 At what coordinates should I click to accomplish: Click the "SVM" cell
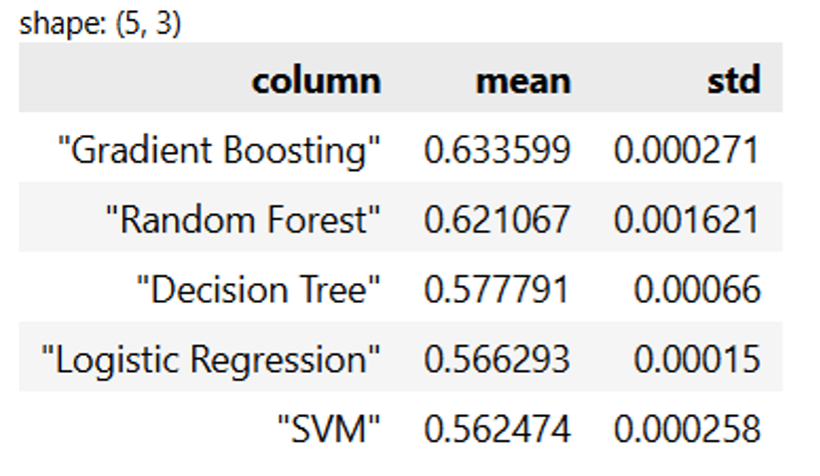click(x=330, y=430)
